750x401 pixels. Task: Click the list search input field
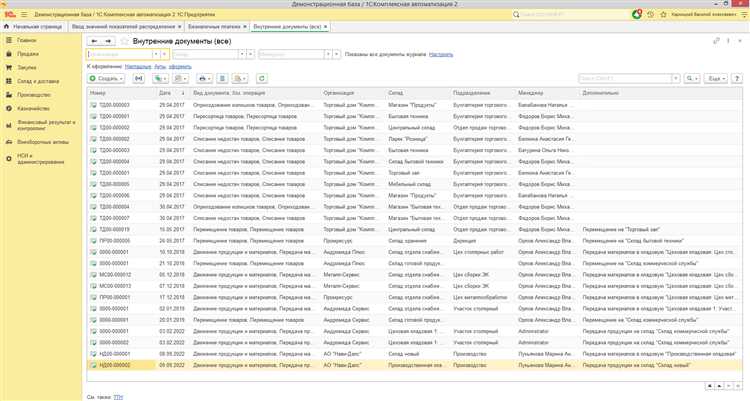point(622,78)
